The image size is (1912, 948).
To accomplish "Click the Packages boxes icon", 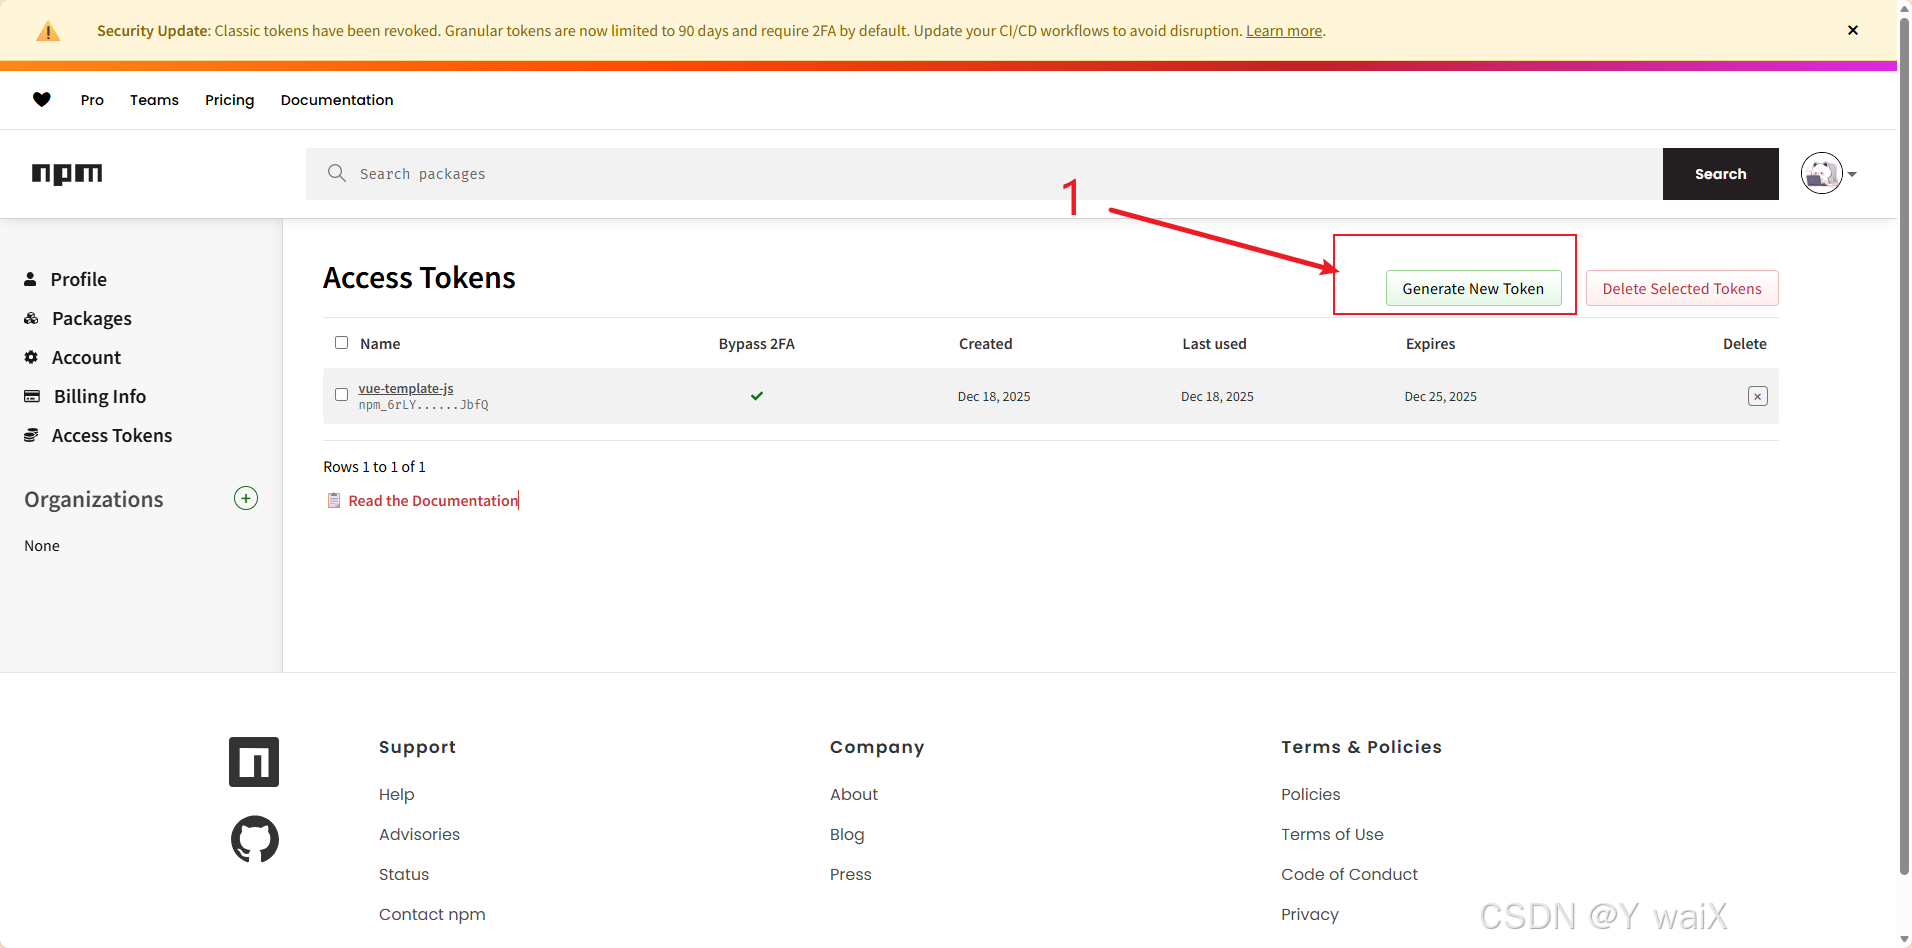I will 31,318.
